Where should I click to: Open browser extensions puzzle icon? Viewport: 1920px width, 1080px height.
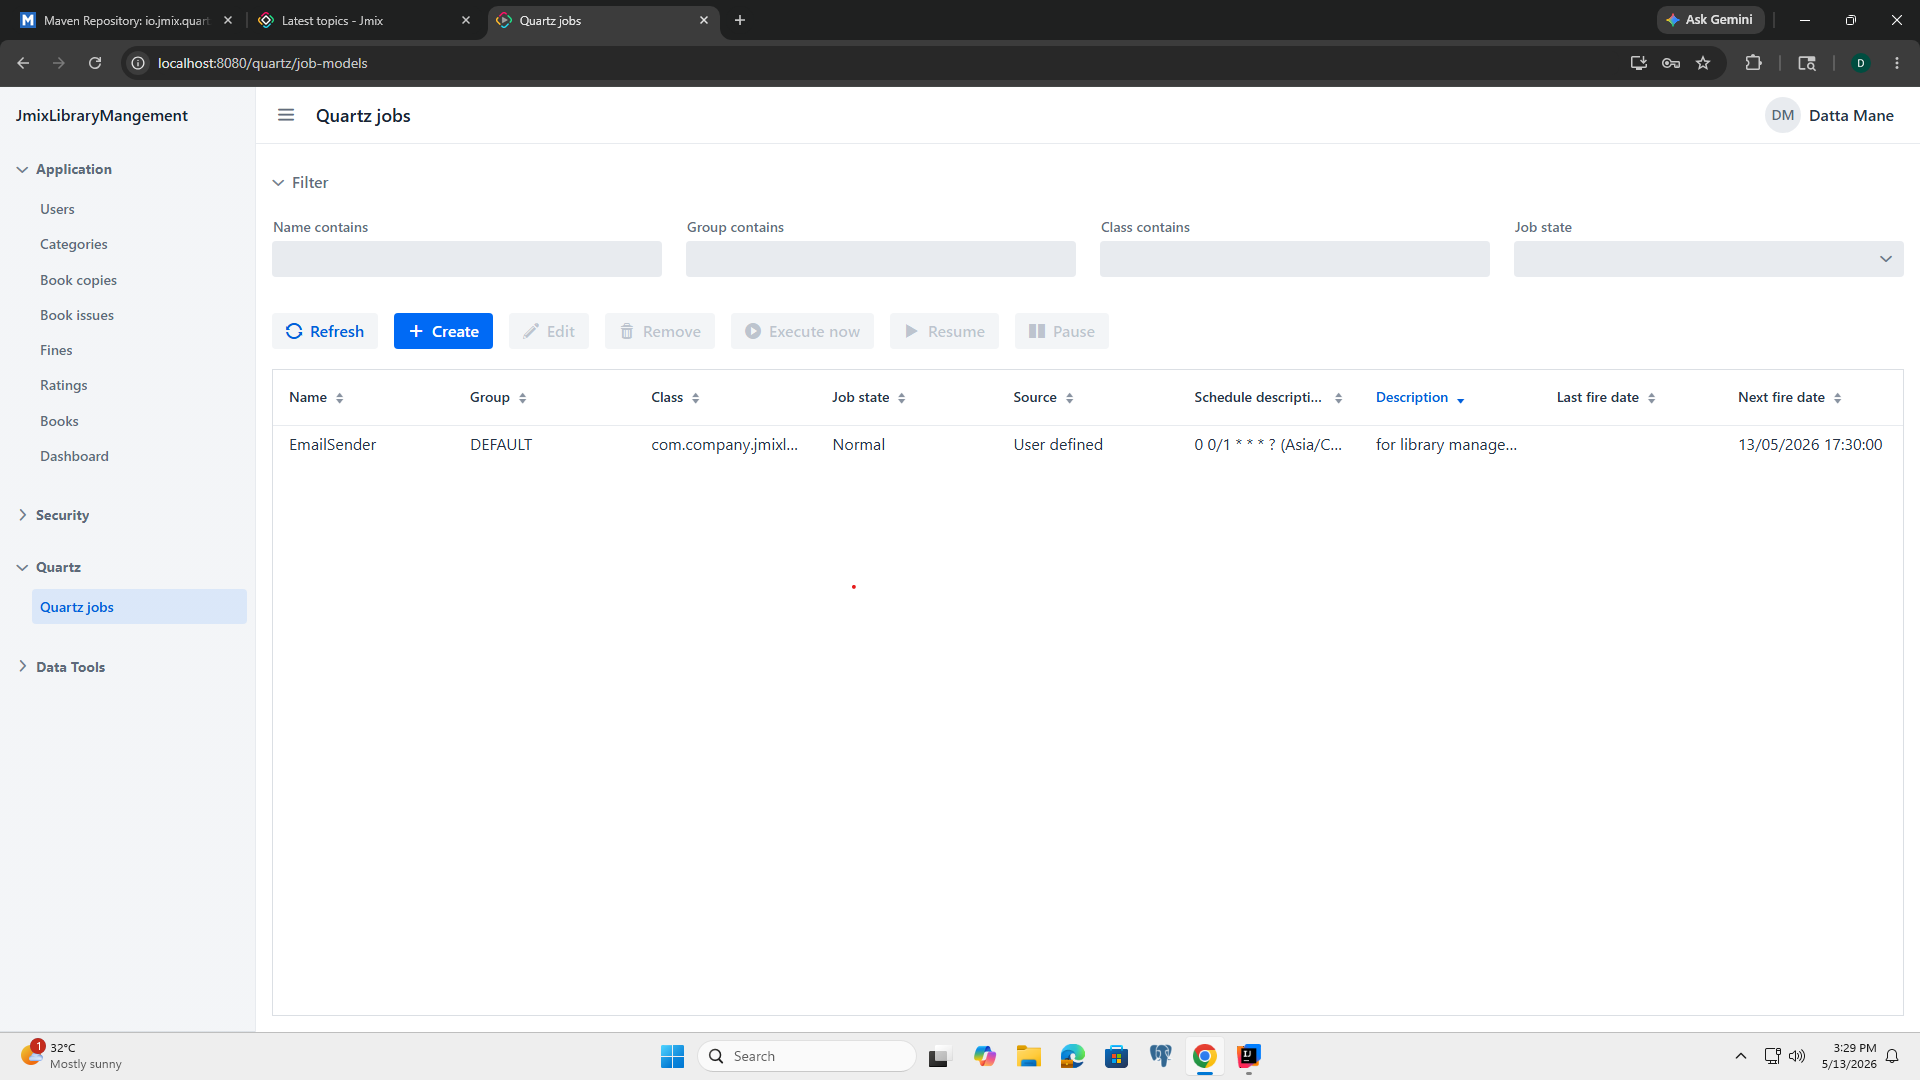pyautogui.click(x=1753, y=63)
